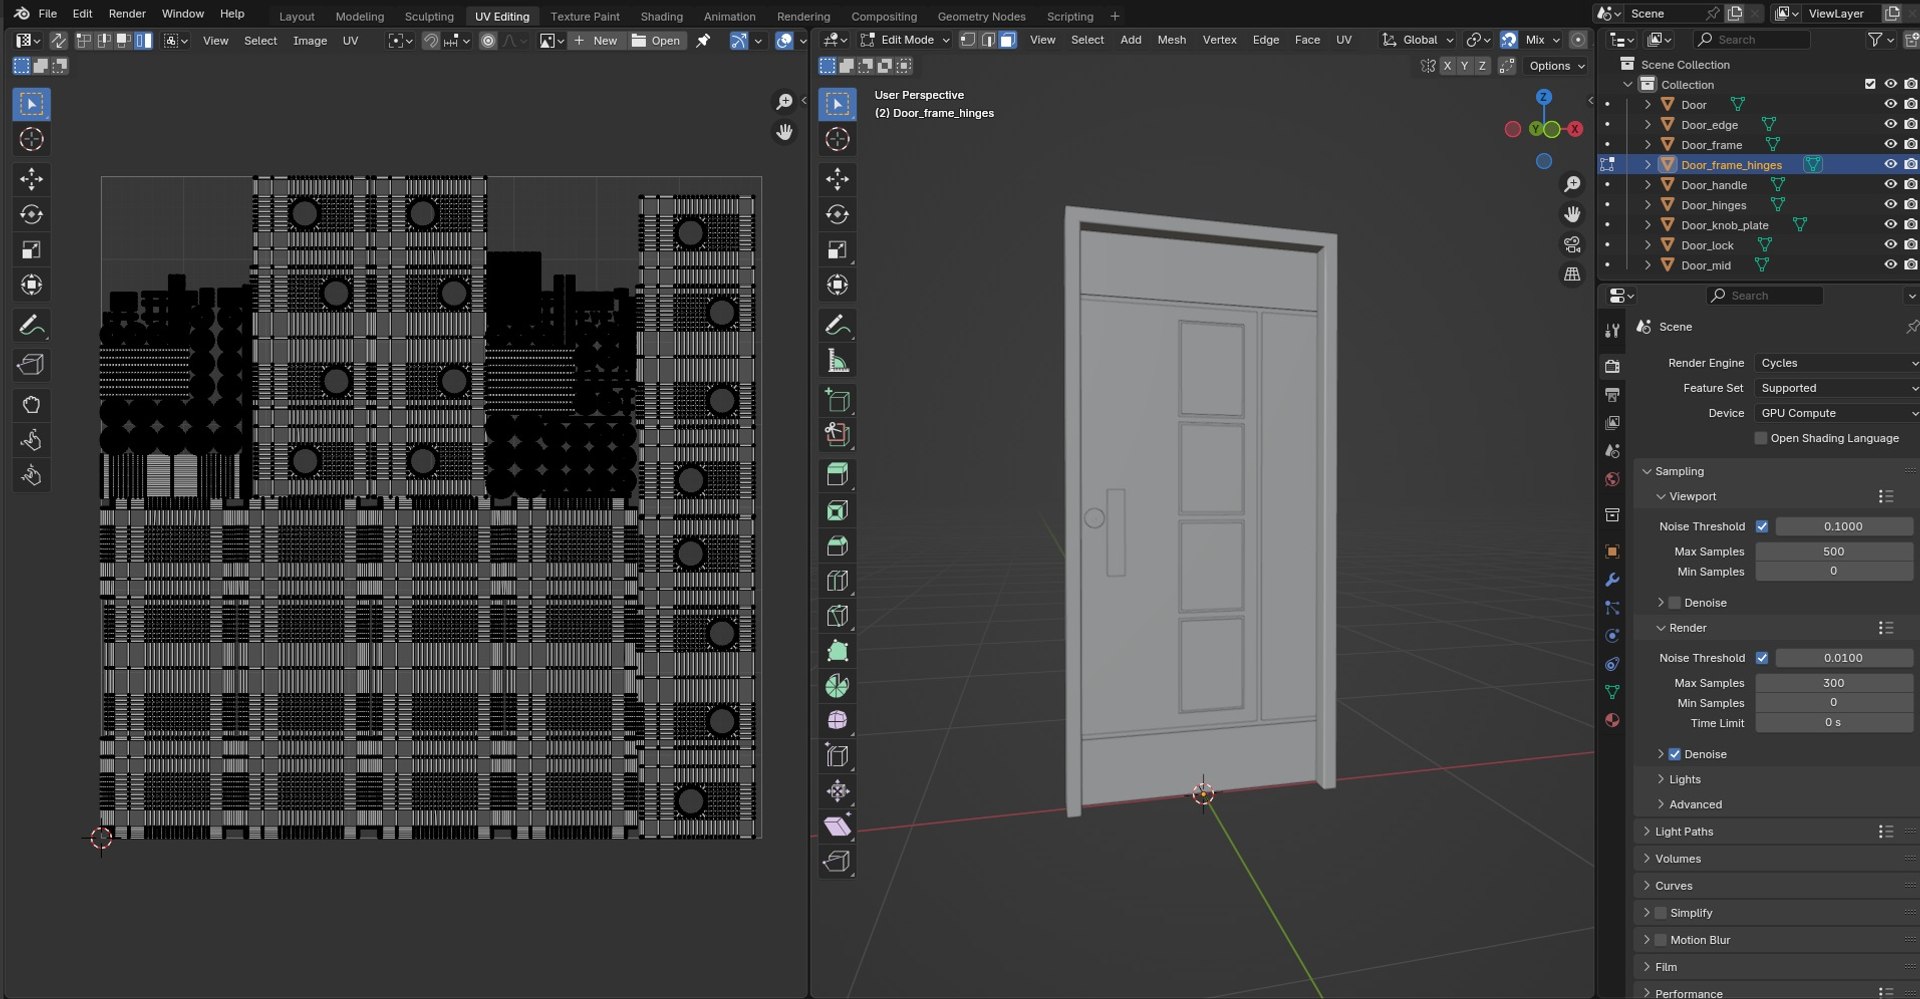This screenshot has width=1920, height=999.
Task: Select the Rip Region tool in 3D viewport
Action: click(837, 861)
